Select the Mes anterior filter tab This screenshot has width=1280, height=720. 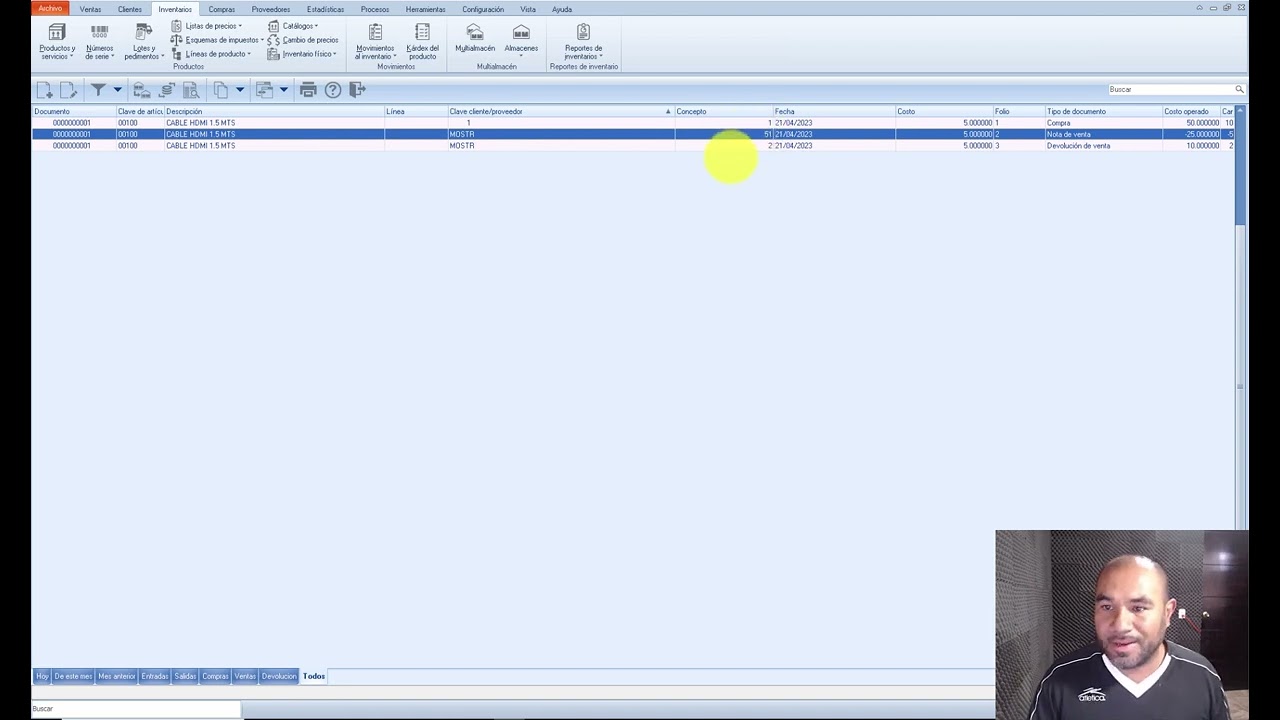coord(117,676)
